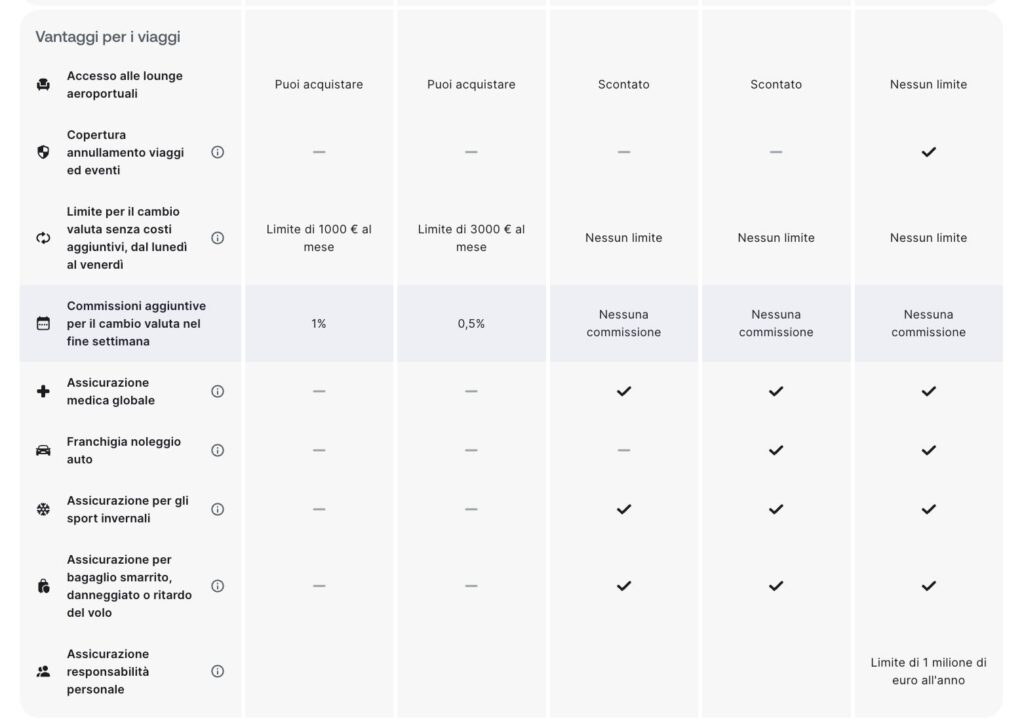Screen dimensions: 1024x721
Task: Click the shield icon for trip cancellation coverage
Action: point(41,153)
